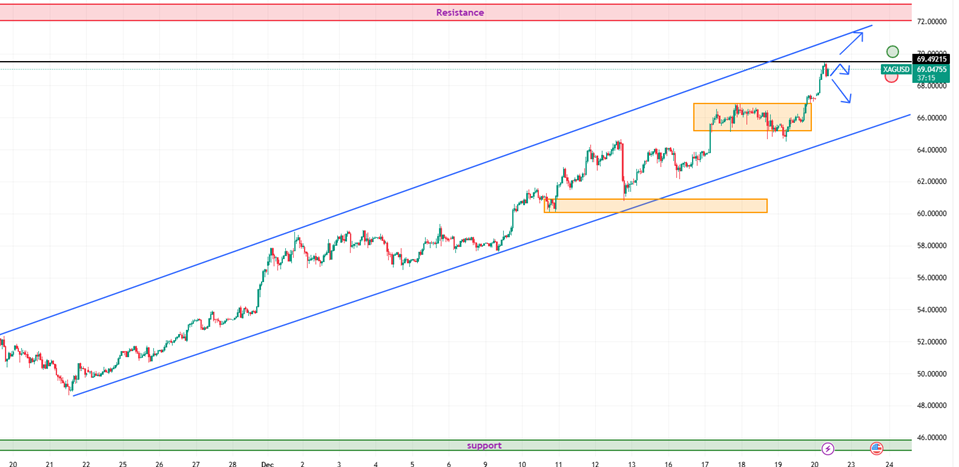
Task: Select the upward blue projection arrow
Action: (x=850, y=41)
